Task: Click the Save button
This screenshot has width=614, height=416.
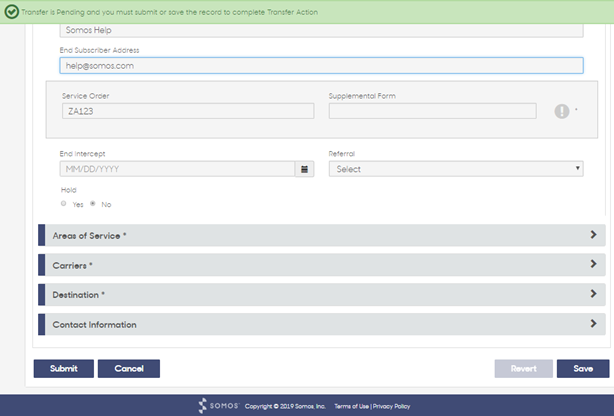Action: (583, 369)
